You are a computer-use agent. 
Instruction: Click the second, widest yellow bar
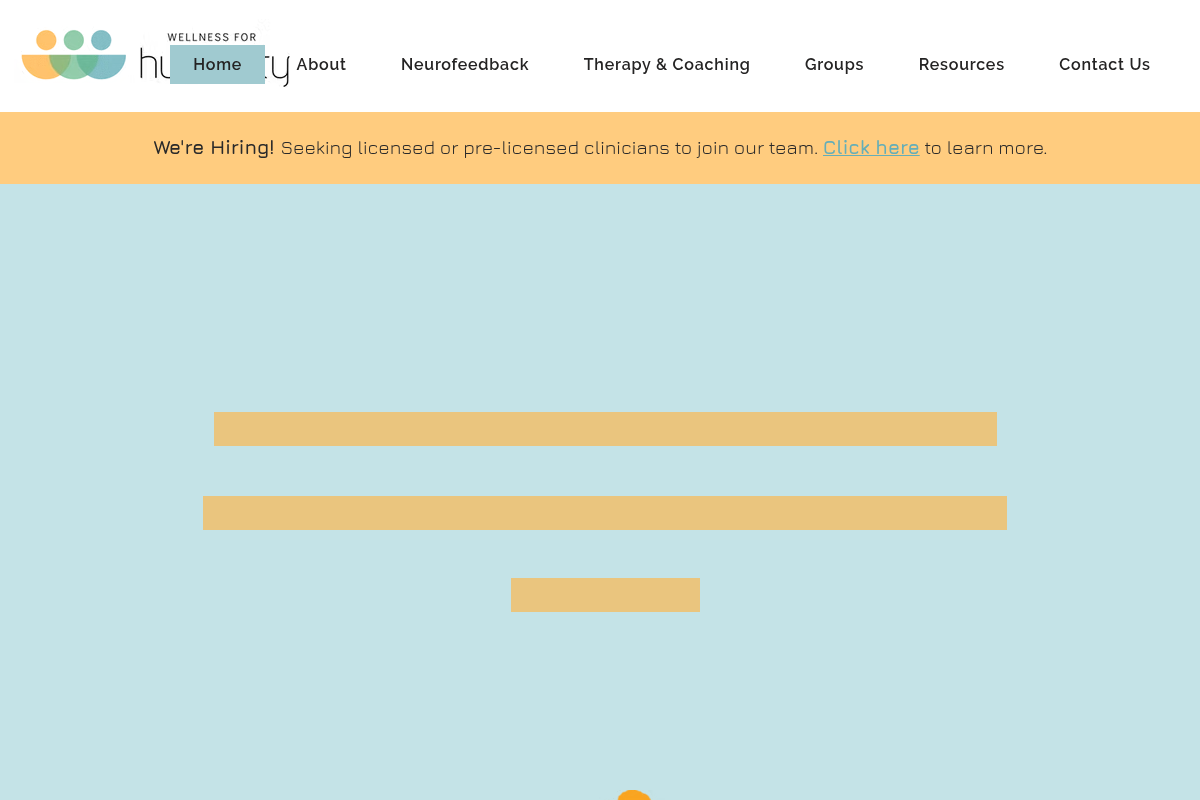(605, 513)
